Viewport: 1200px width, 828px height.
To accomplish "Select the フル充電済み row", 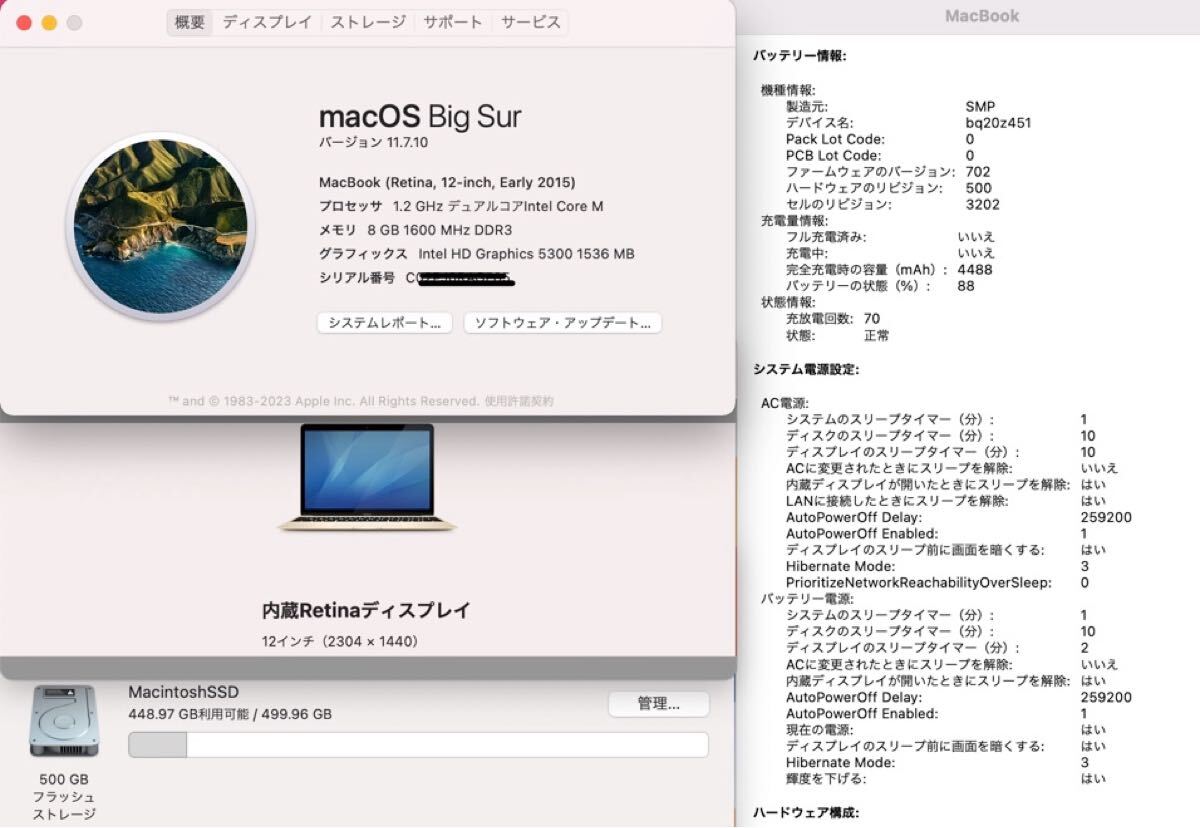I will pyautogui.click(x=890, y=237).
